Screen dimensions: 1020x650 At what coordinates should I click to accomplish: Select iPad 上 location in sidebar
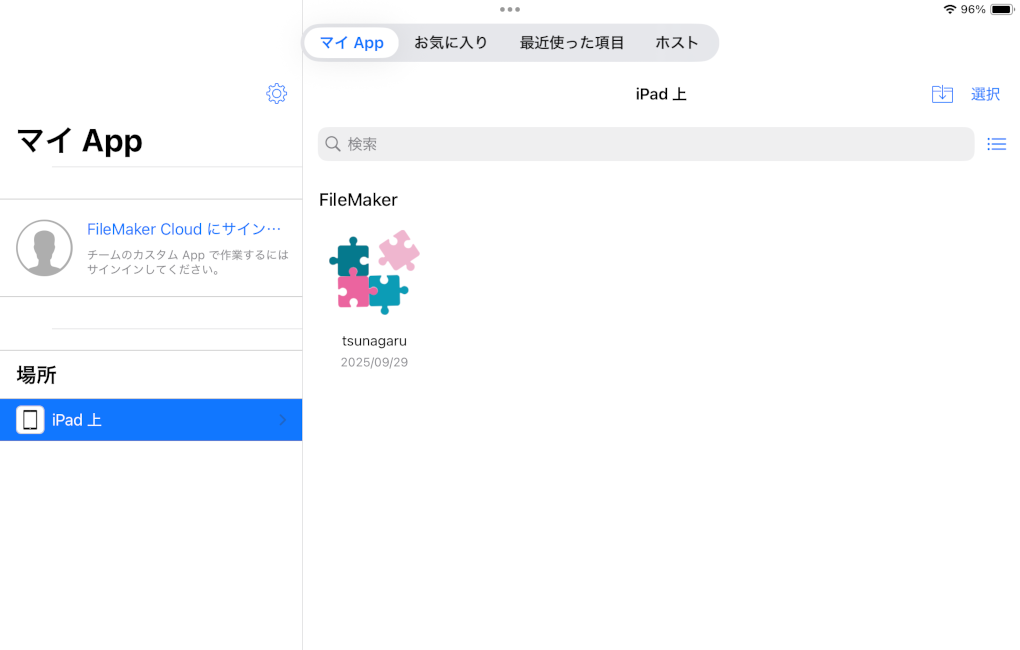(x=150, y=420)
